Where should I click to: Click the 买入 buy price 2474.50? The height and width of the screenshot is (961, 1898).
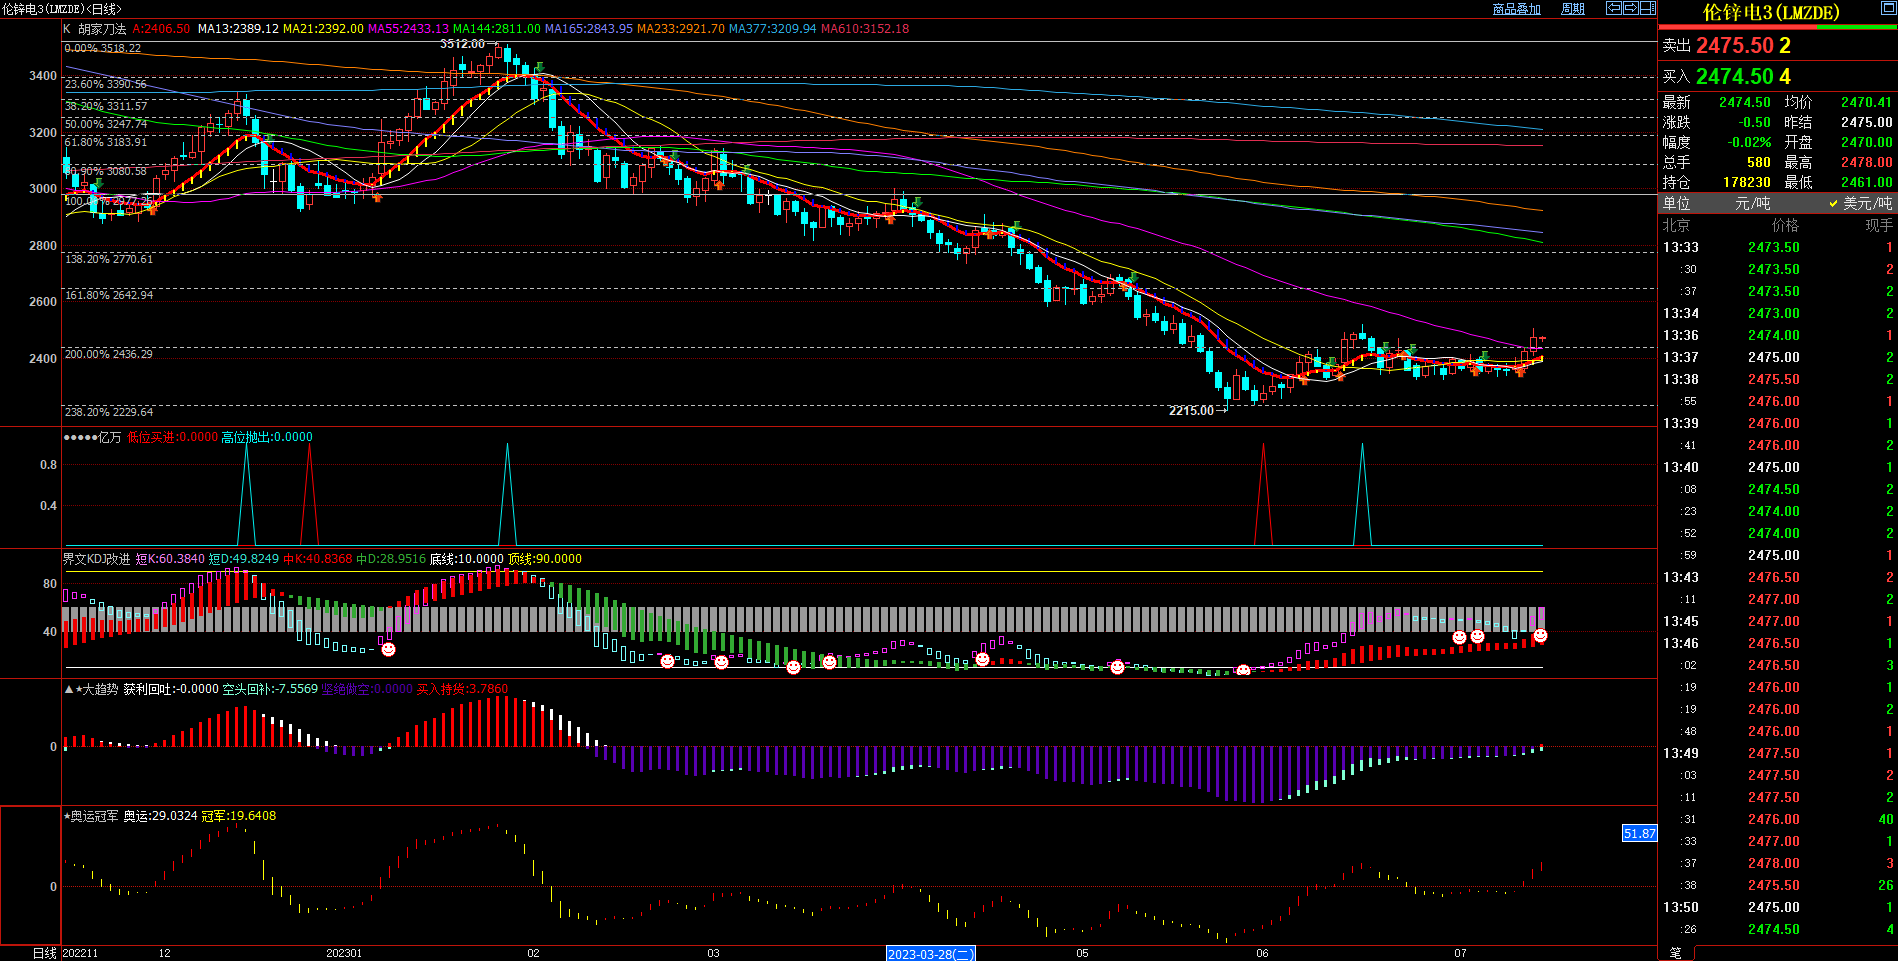(1735, 77)
